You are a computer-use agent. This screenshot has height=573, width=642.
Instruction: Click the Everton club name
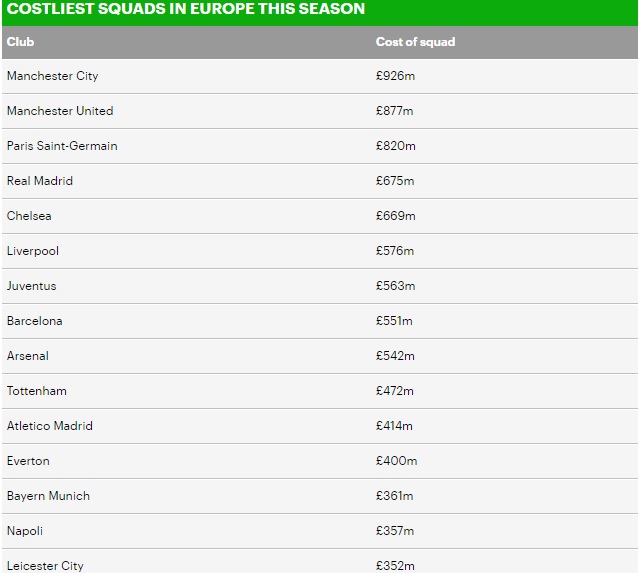tap(28, 461)
